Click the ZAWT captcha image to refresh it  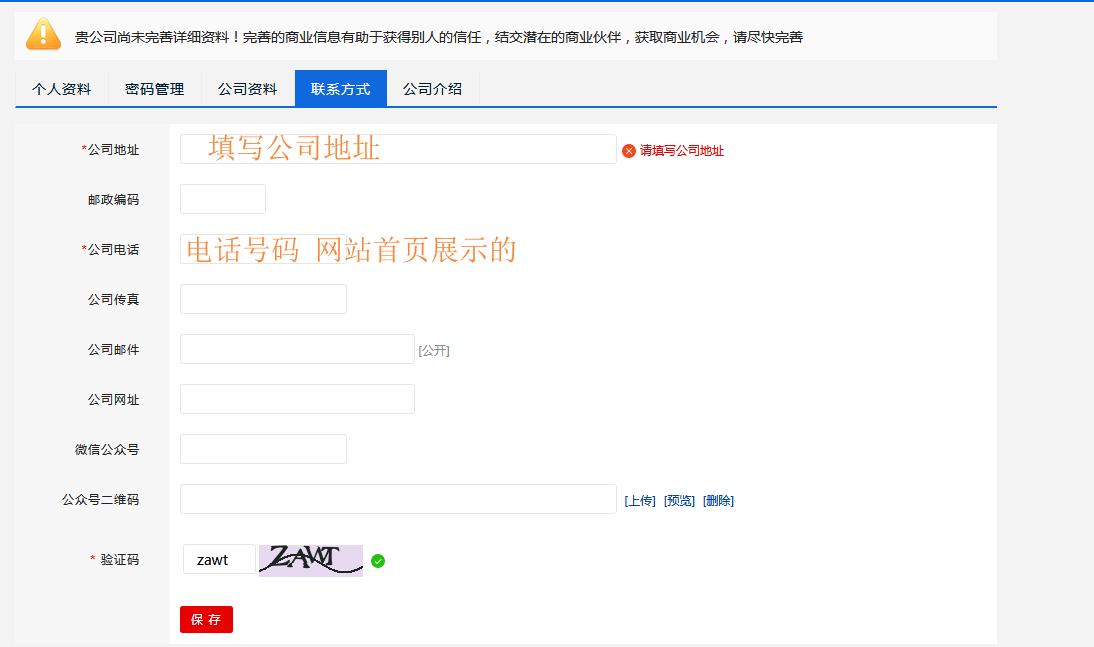311,560
